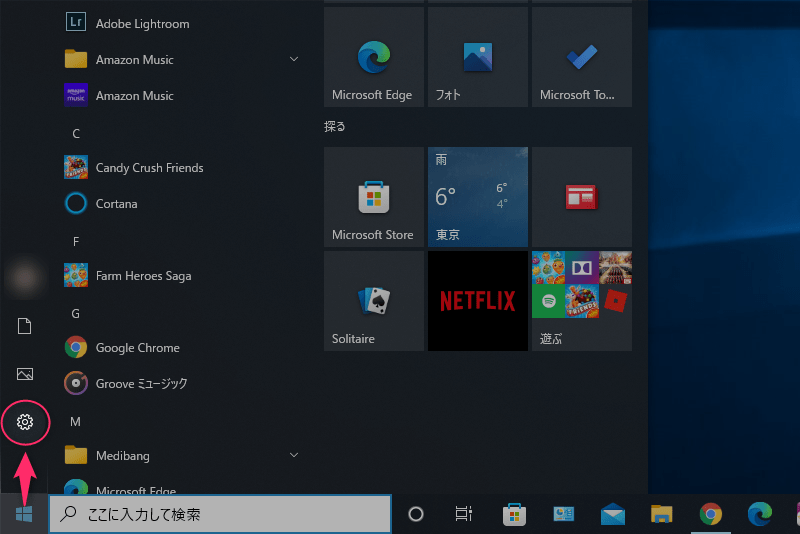Screen dimensions: 800x534
Task: Expand the Medibang folder chevron
Action: point(294,455)
